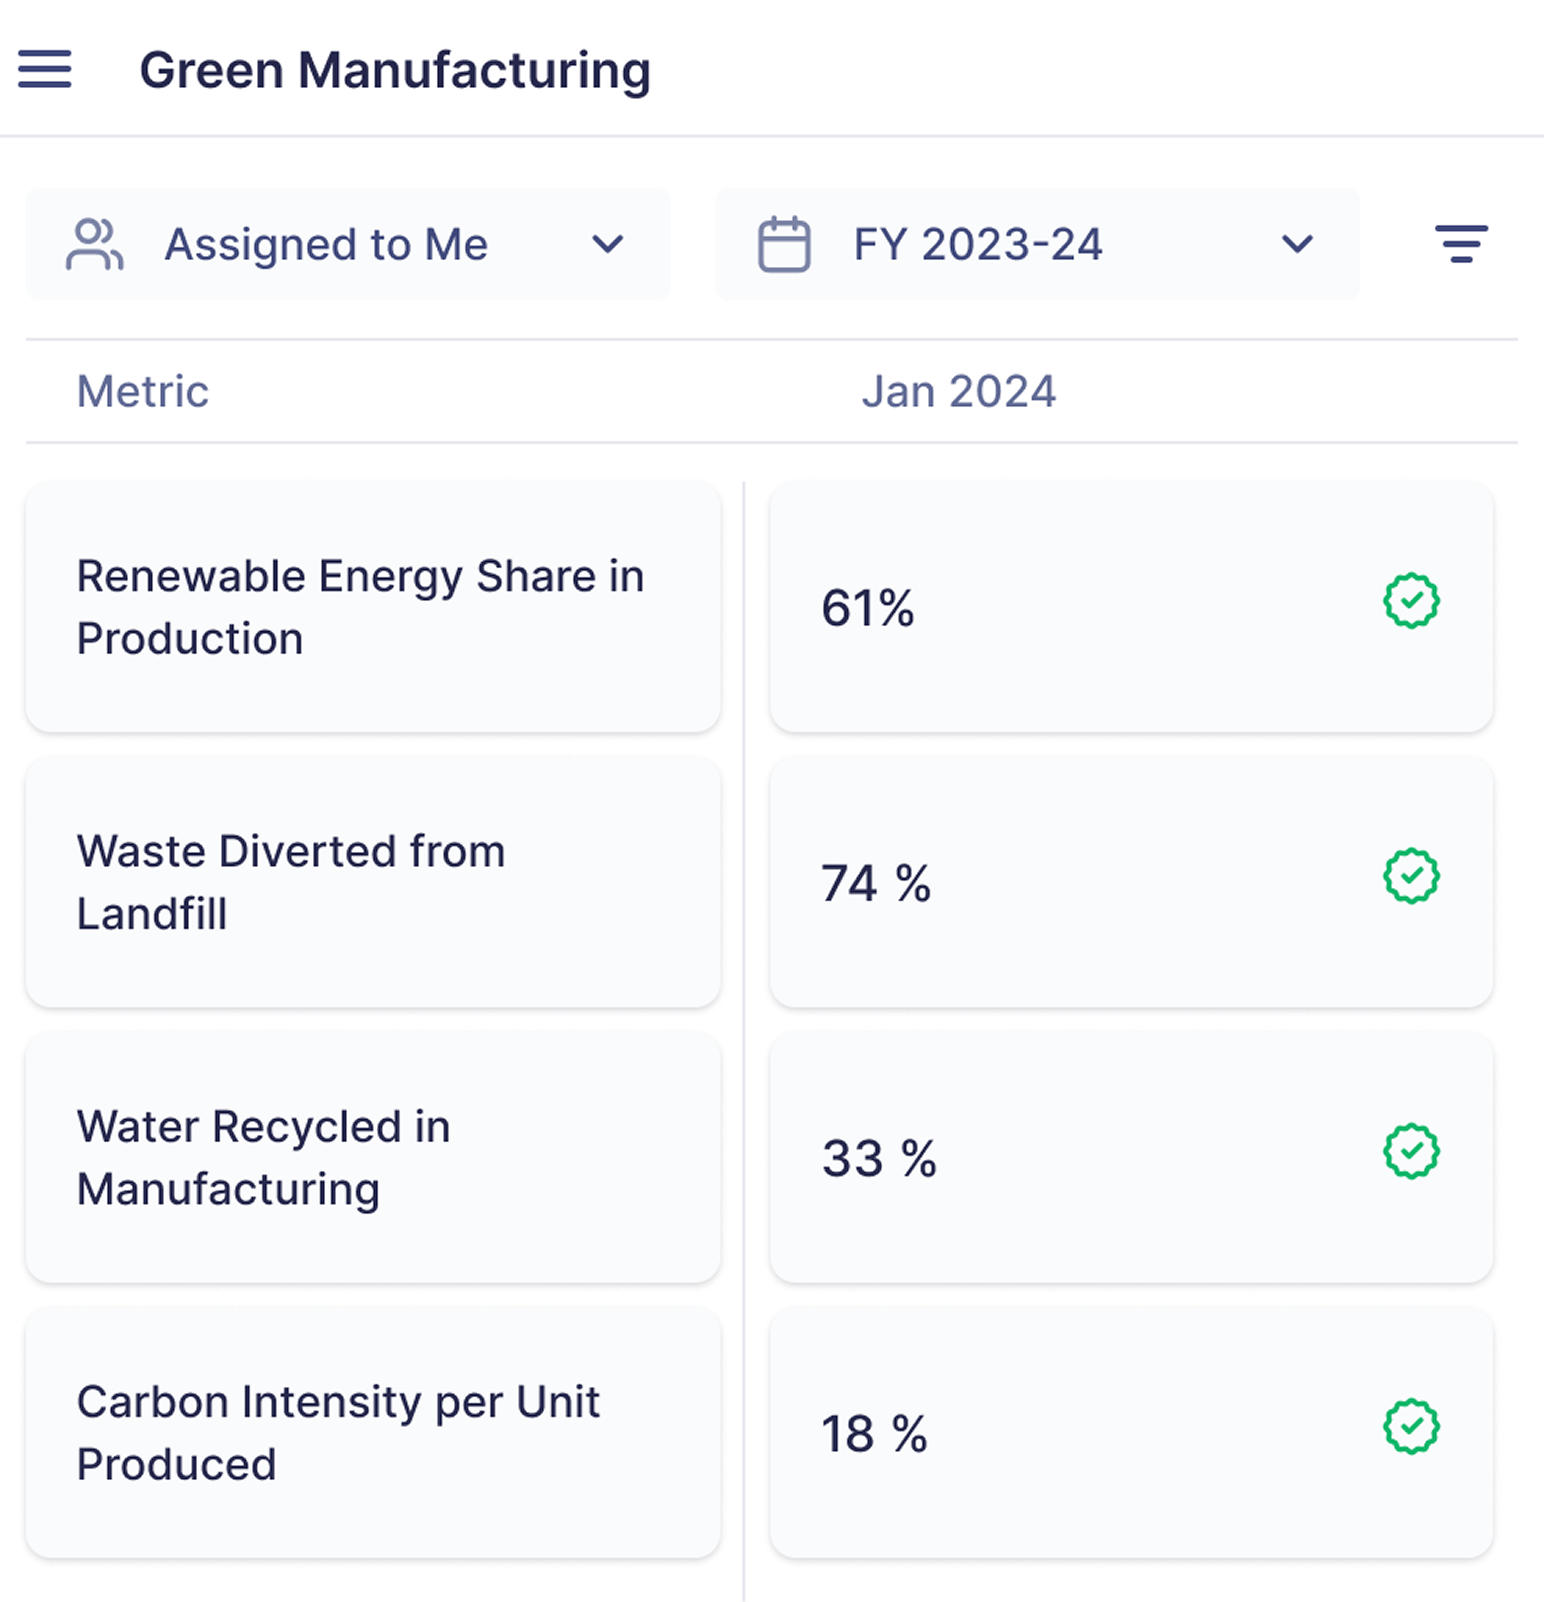Click the filter lines icon
Image resolution: width=1544 pixels, height=1602 pixels.
[x=1461, y=244]
